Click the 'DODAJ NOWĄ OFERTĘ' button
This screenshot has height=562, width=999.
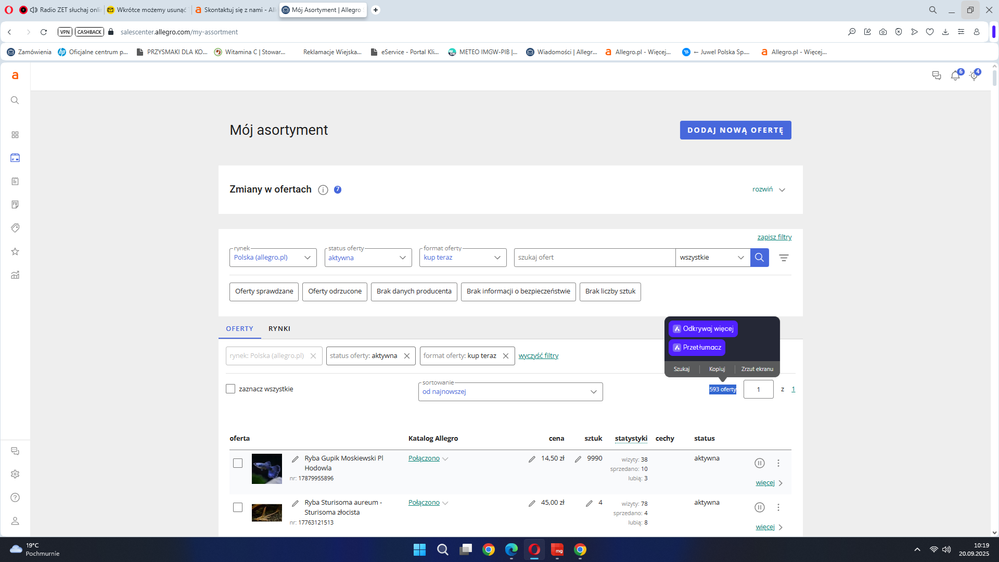[x=735, y=130]
